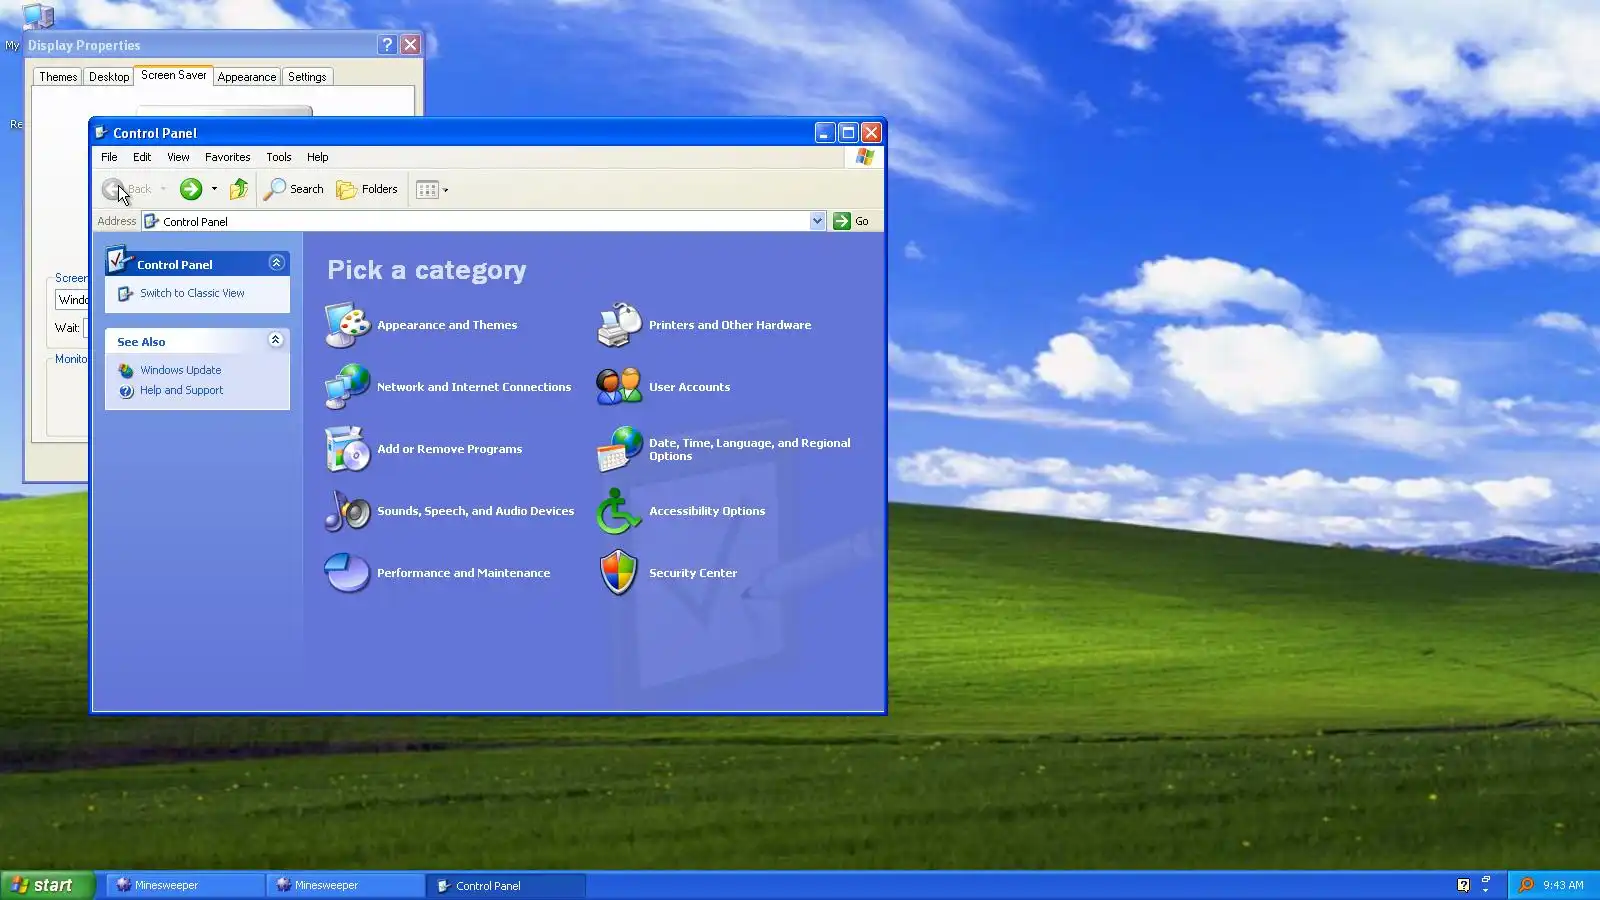
Task: Click the question-mark balloon tray icon
Action: point(1464,885)
